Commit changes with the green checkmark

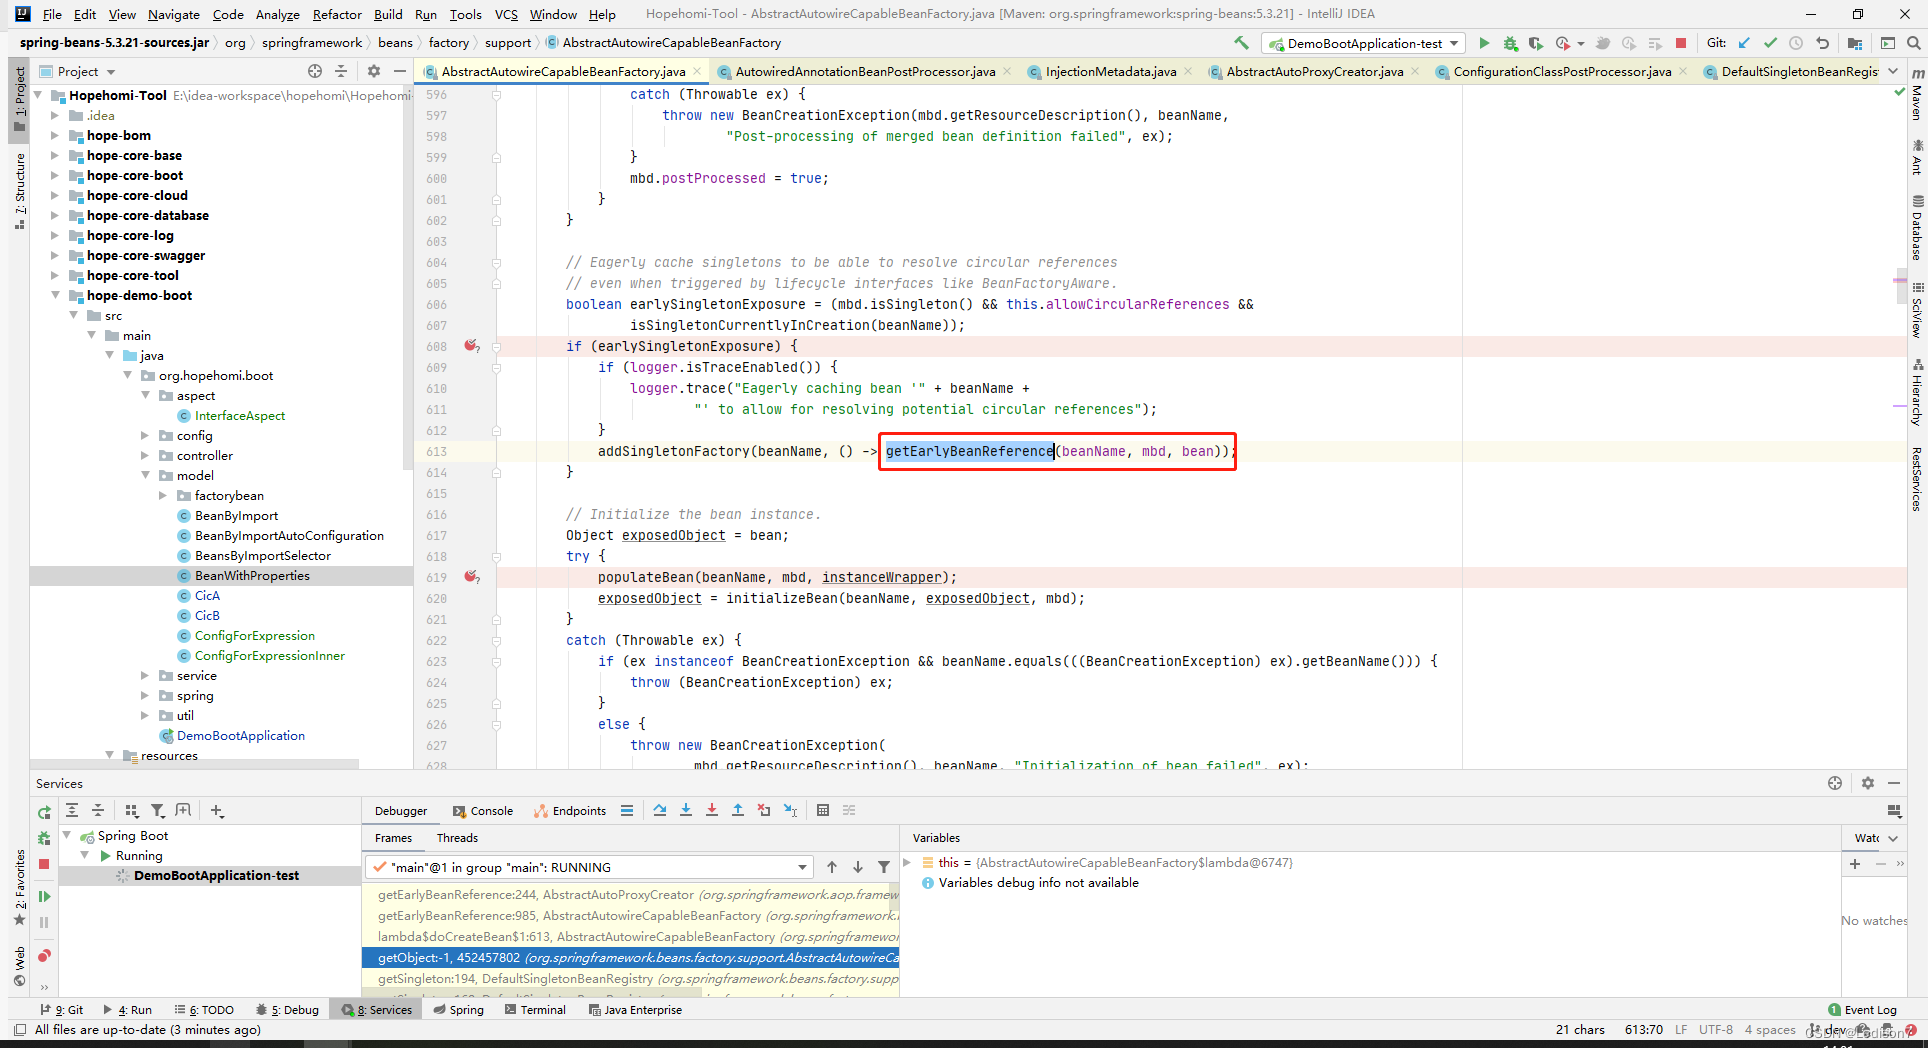(1770, 43)
